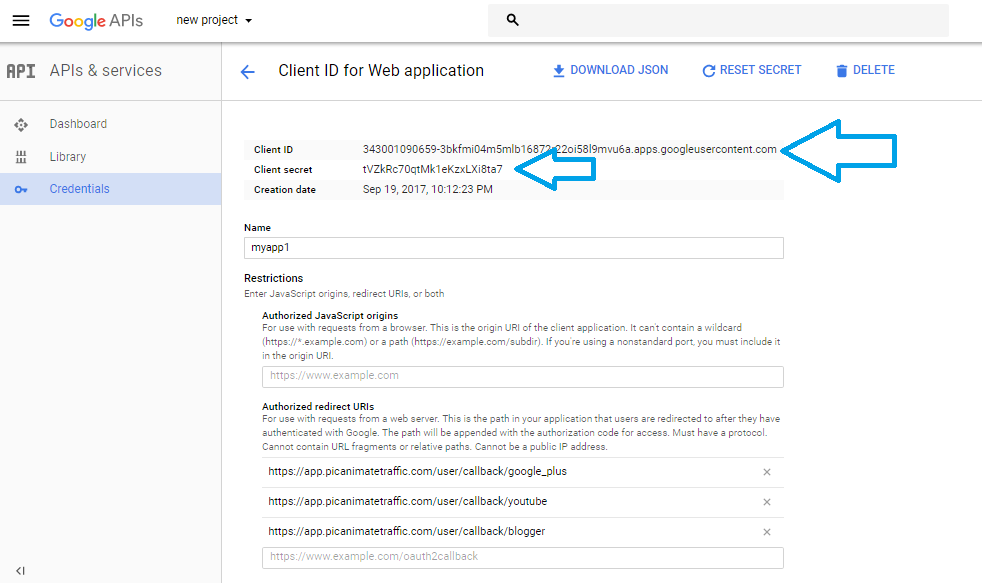The width and height of the screenshot is (982, 583).
Task: Click the youtube callback URI text
Action: [407, 502]
